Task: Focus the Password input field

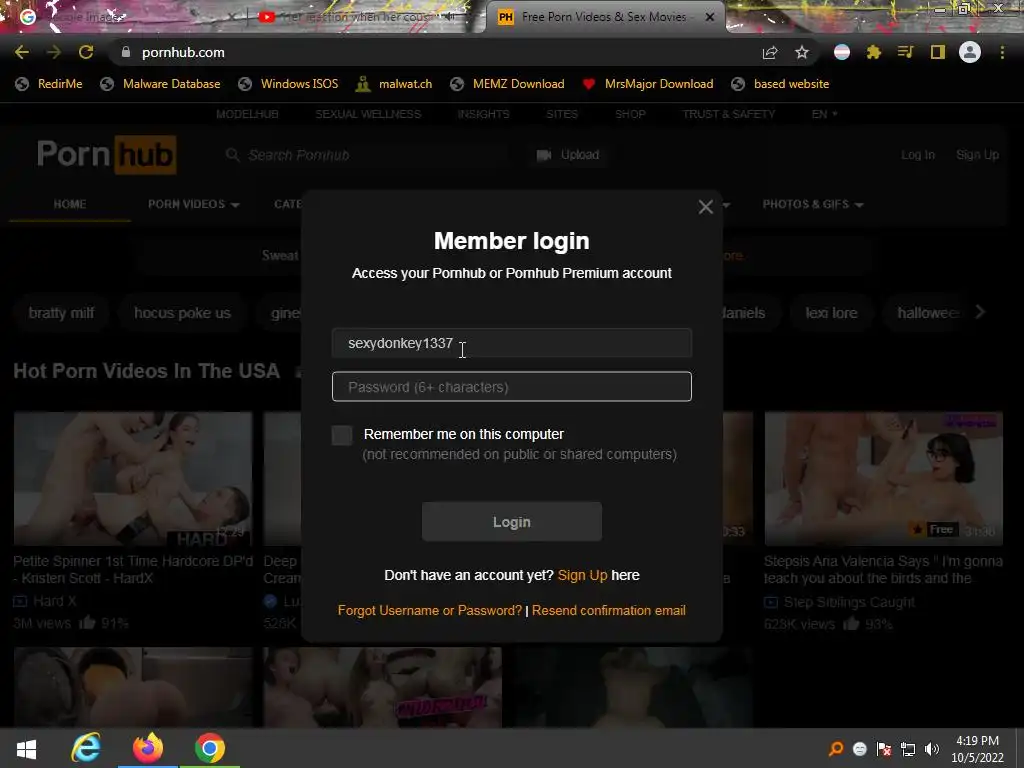Action: pyautogui.click(x=511, y=387)
